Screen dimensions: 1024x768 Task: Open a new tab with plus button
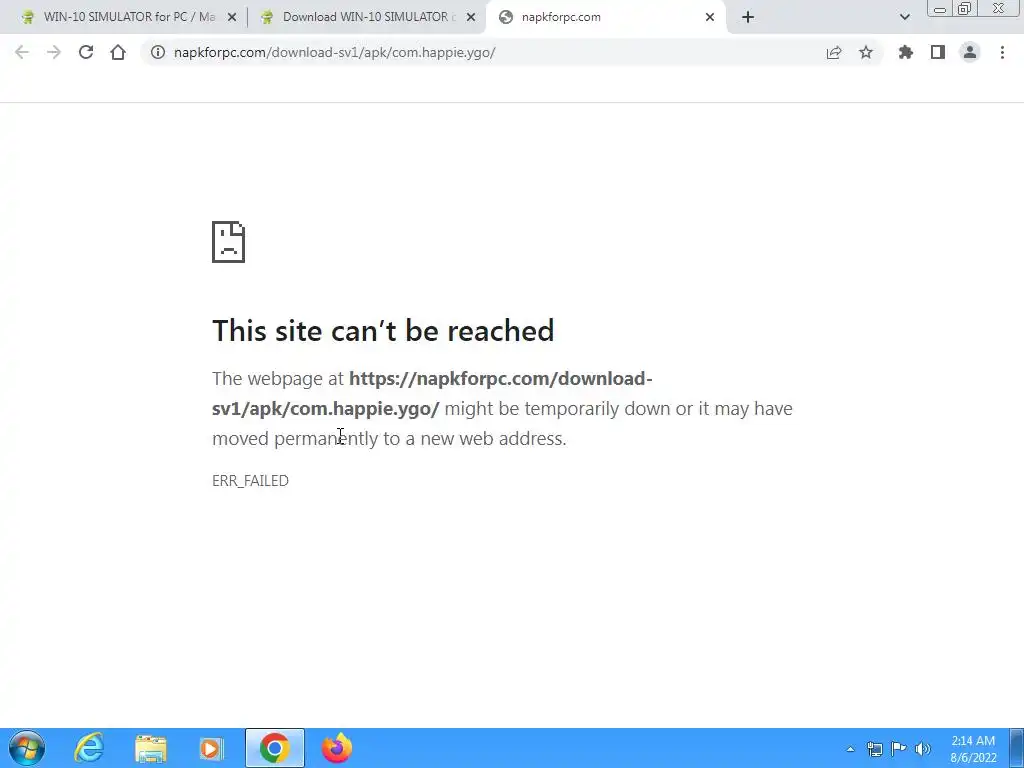[748, 17]
